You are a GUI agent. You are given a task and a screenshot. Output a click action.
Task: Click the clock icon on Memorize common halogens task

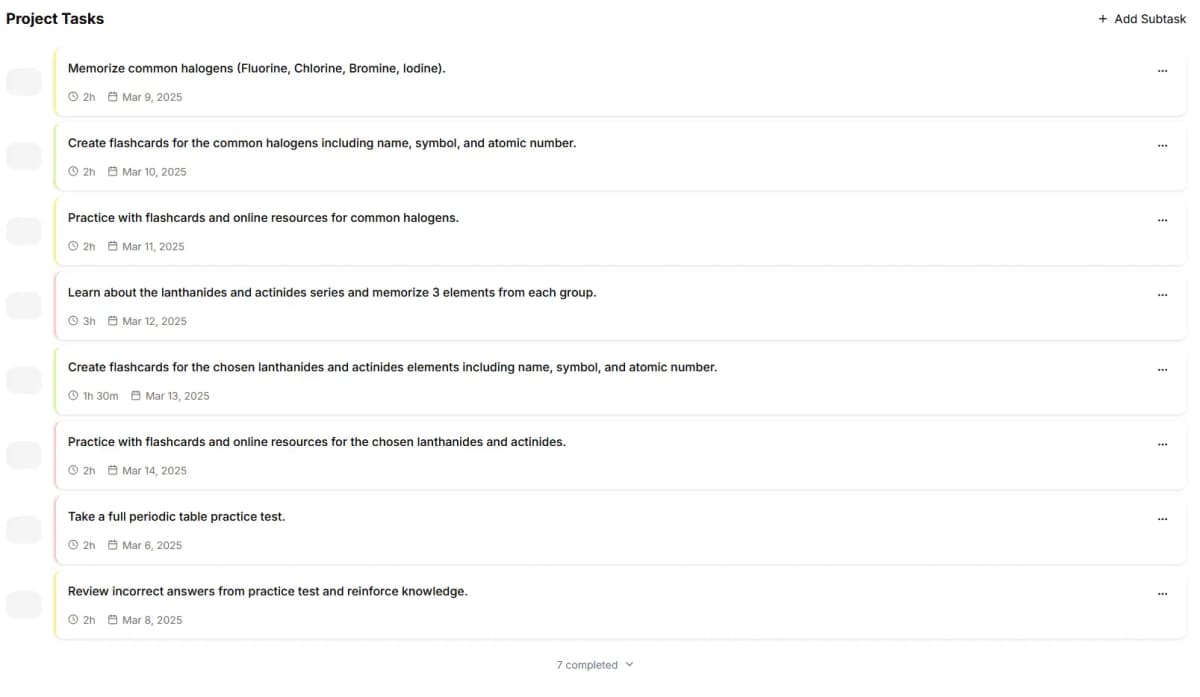[73, 97]
